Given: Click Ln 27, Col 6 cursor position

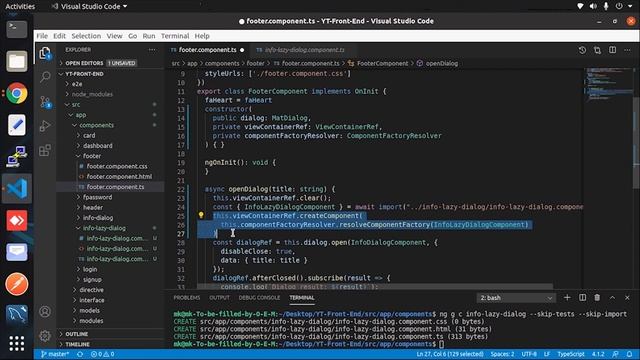Looking at the screenshot, I should click(x=450, y=354).
